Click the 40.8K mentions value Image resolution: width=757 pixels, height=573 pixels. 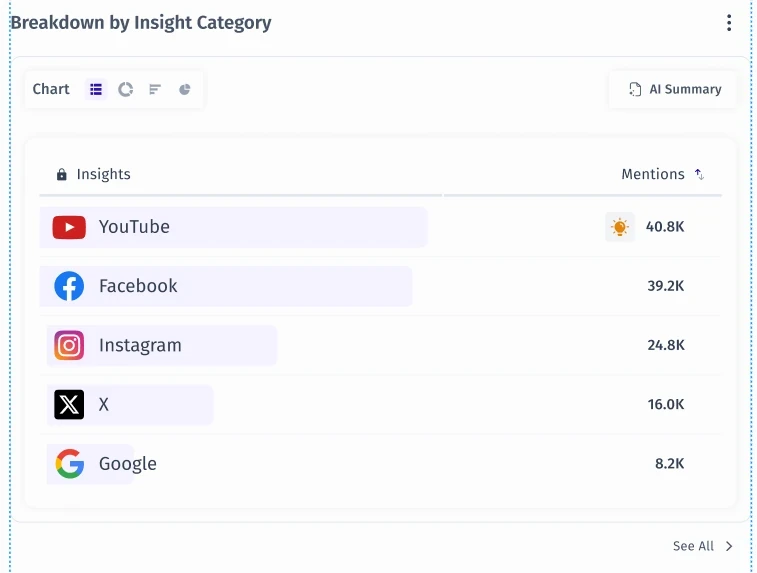tap(665, 226)
